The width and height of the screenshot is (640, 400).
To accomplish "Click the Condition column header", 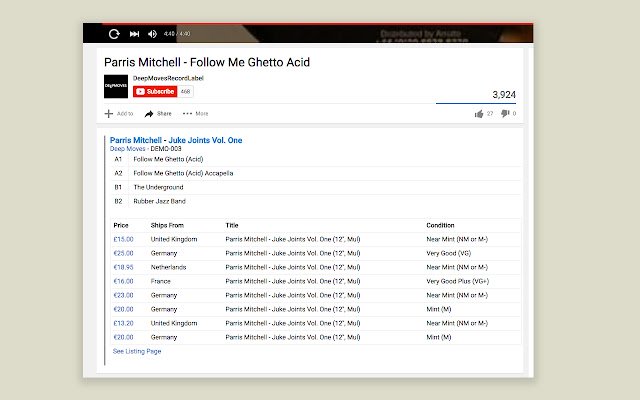I will tap(440, 225).
